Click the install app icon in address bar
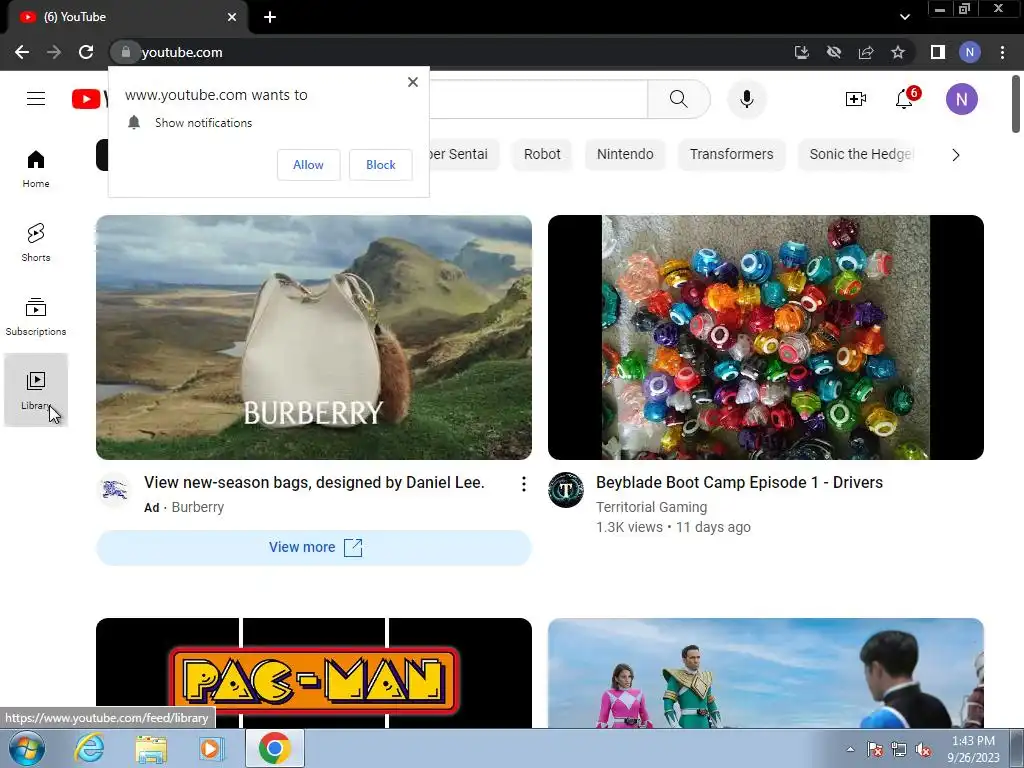 pyautogui.click(x=801, y=52)
